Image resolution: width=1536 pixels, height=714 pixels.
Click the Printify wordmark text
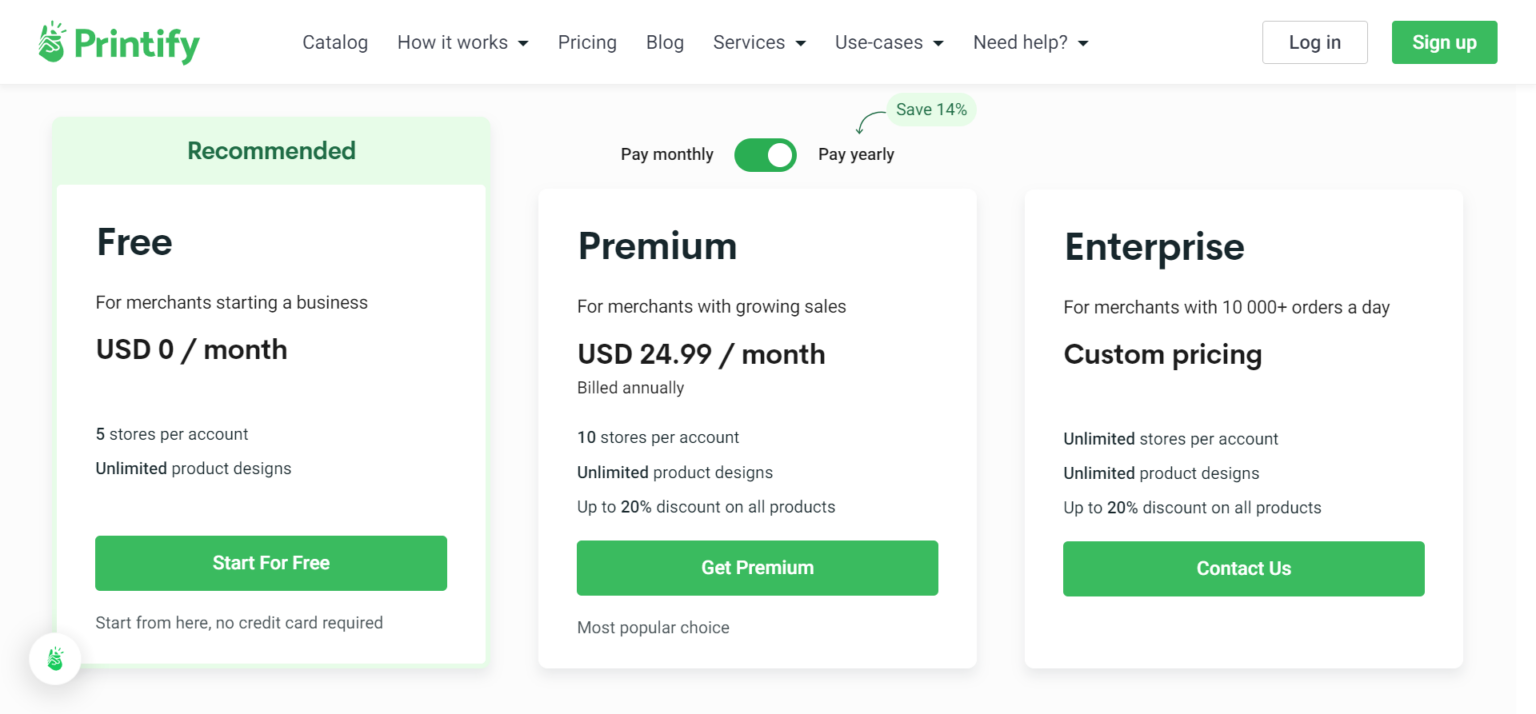[x=137, y=44]
